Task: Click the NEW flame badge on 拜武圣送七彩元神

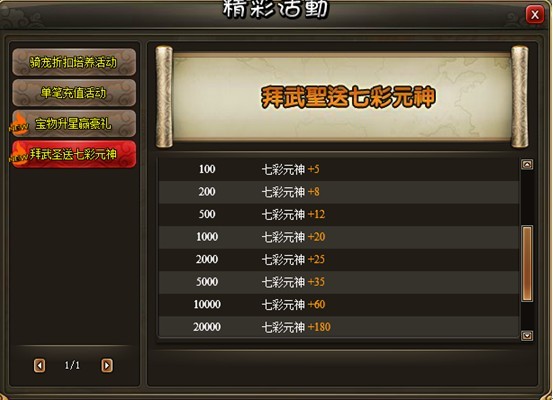Action: 19,154
